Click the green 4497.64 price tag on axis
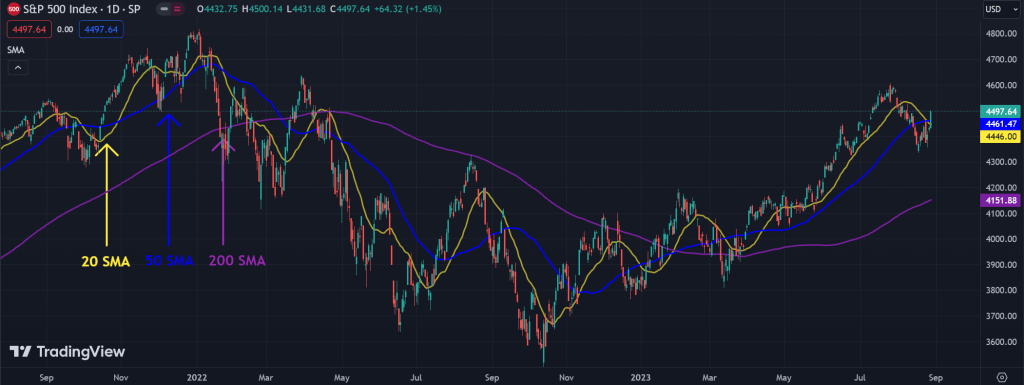The height and width of the screenshot is (385, 1024). [x=999, y=112]
